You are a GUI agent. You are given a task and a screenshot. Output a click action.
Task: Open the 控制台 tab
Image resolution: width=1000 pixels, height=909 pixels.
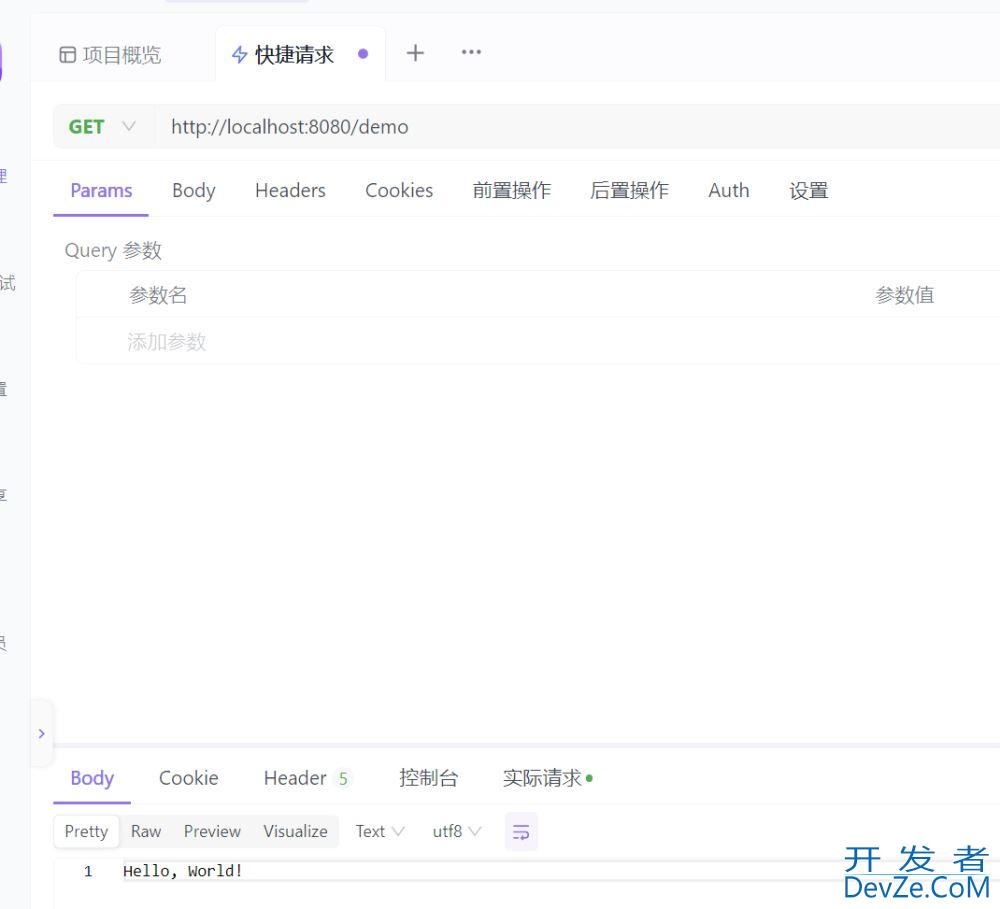pos(429,778)
